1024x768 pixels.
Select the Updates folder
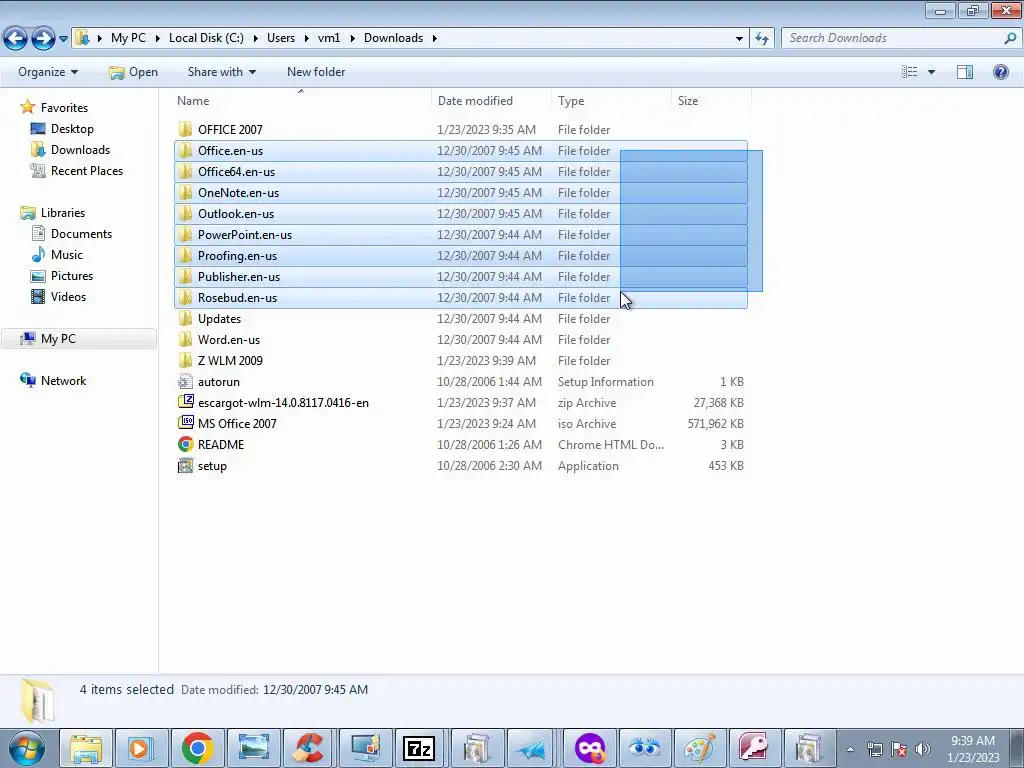[x=460, y=319]
